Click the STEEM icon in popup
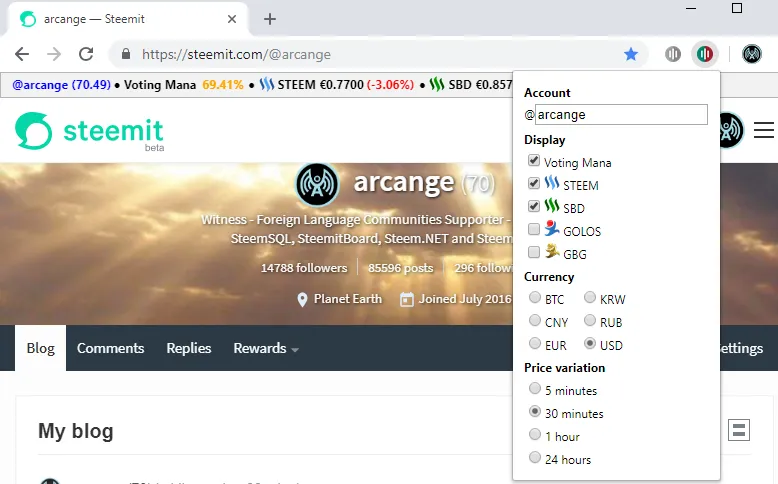778x484 pixels. click(552, 183)
